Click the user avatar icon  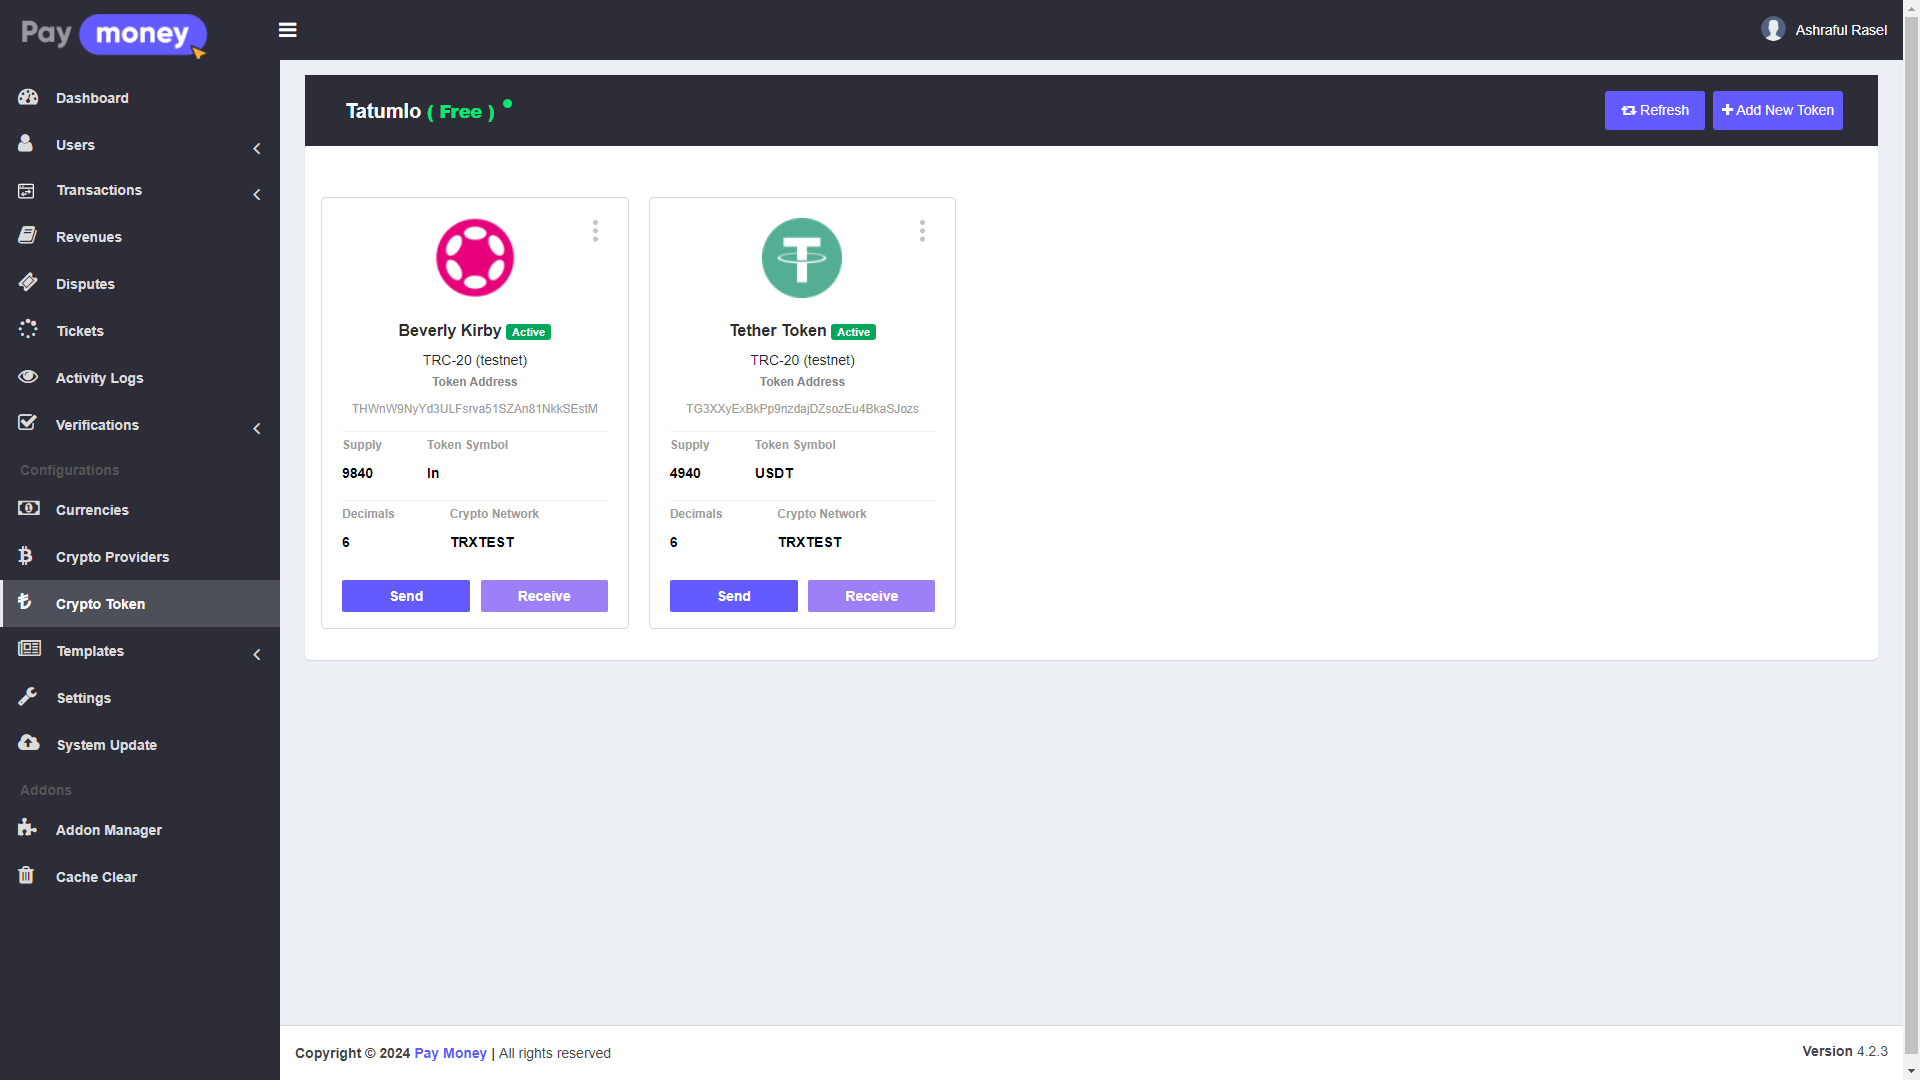[x=1773, y=29]
